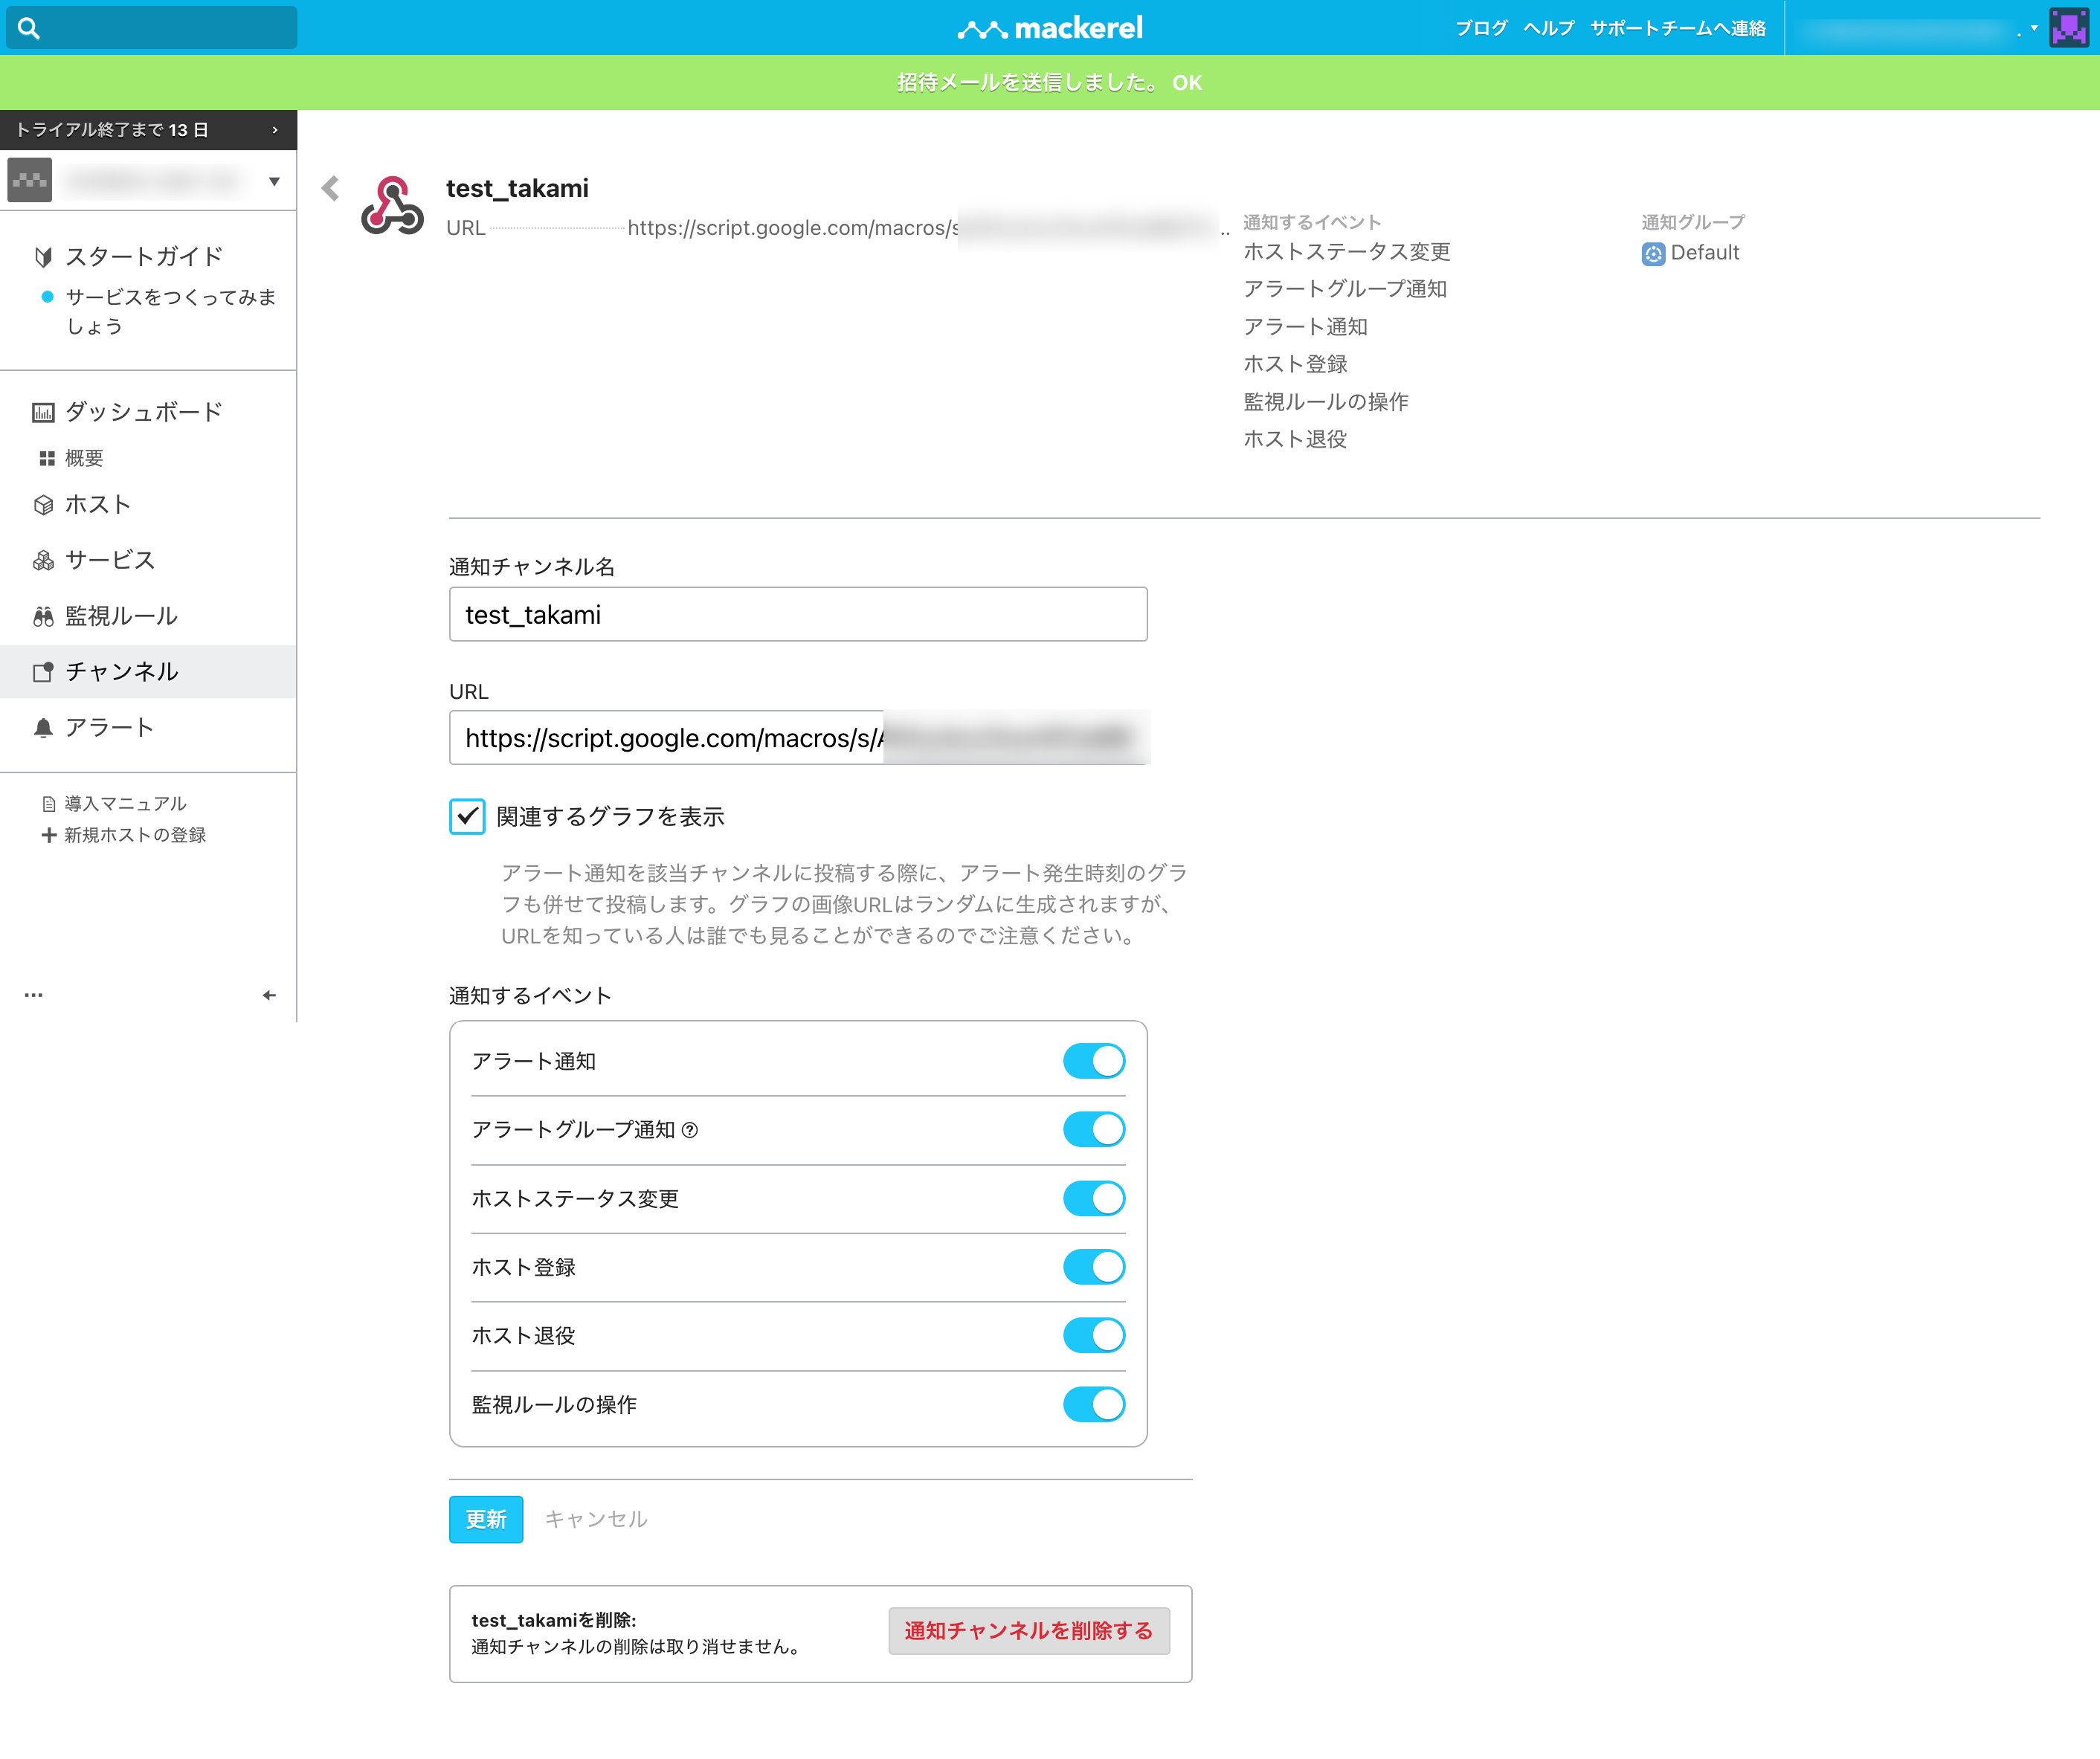Click the 監視ルール binoculars icon
This screenshot has height=1759, width=2100.
tap(43, 617)
